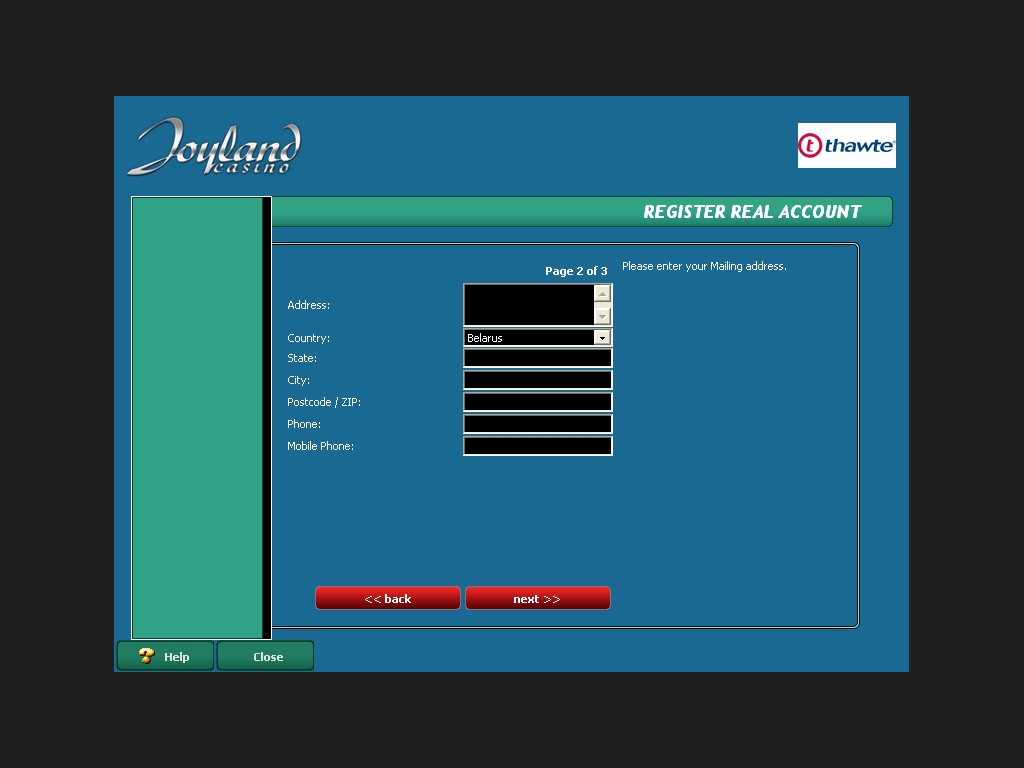Viewport: 1024px width, 768px height.
Task: Click into the State field
Action: tap(538, 358)
